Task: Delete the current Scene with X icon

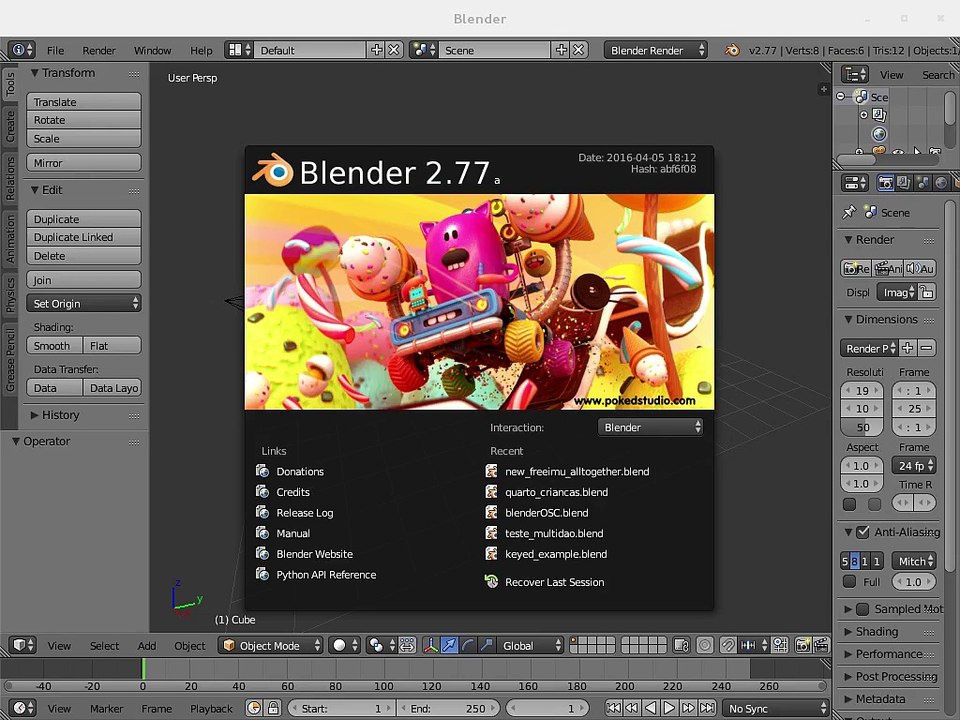Action: click(x=579, y=50)
